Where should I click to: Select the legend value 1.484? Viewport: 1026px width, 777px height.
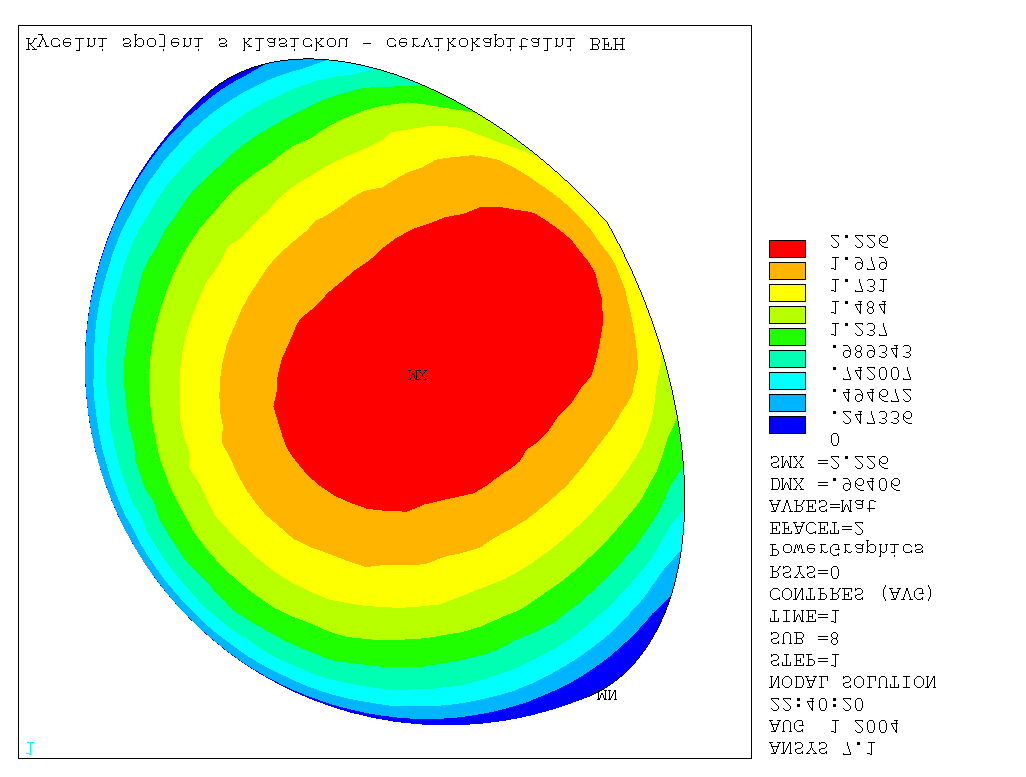[x=859, y=307]
